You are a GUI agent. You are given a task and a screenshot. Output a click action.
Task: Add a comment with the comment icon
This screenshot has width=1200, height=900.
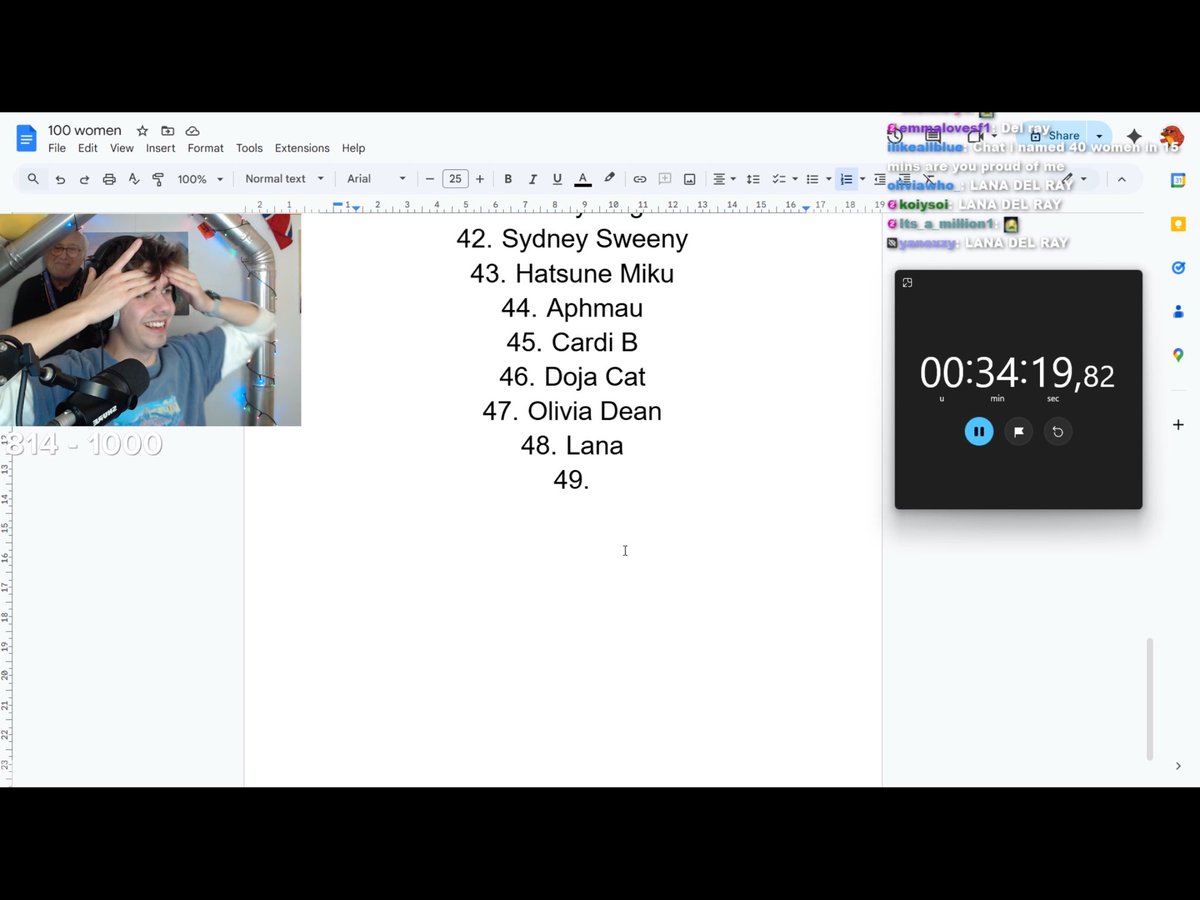(664, 179)
